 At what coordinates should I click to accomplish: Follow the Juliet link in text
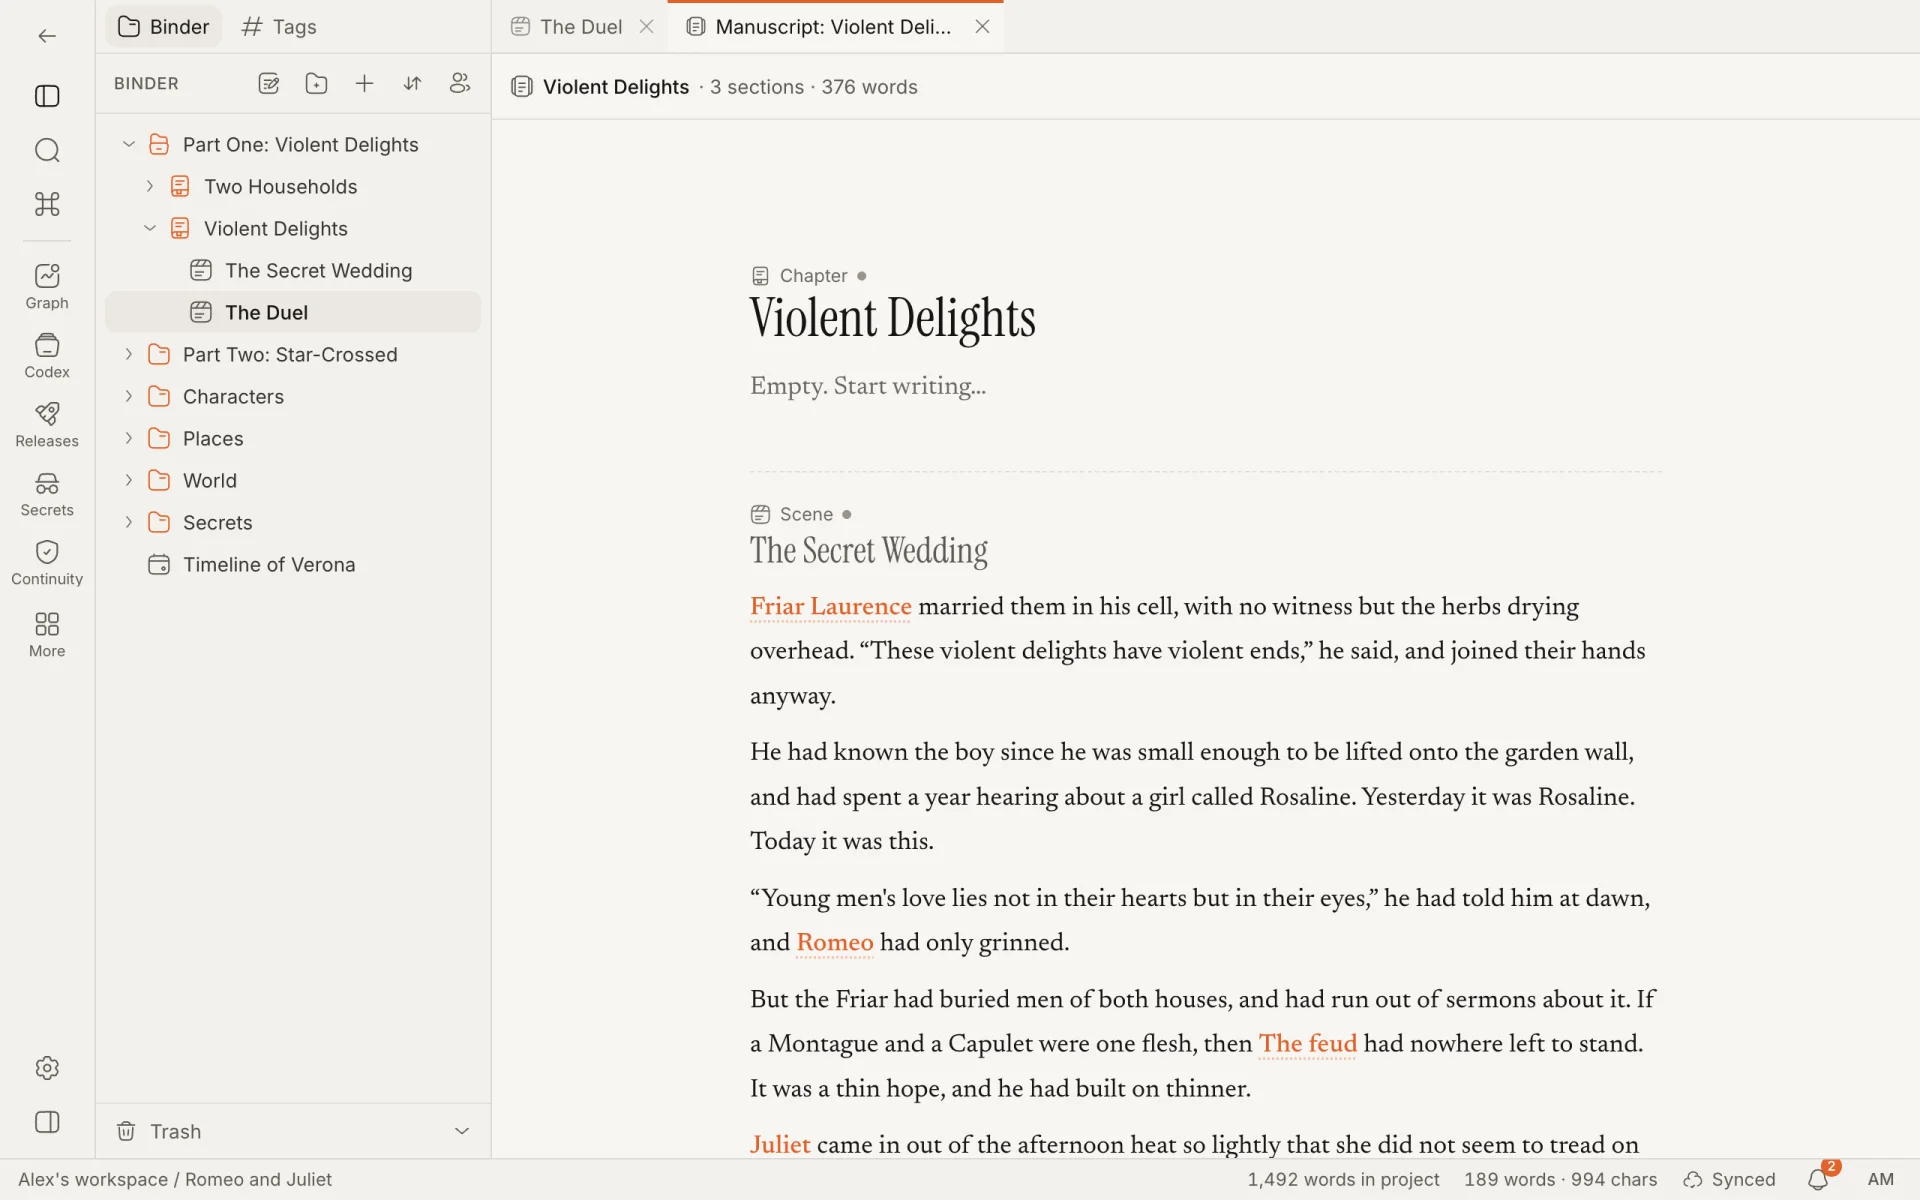click(780, 1145)
